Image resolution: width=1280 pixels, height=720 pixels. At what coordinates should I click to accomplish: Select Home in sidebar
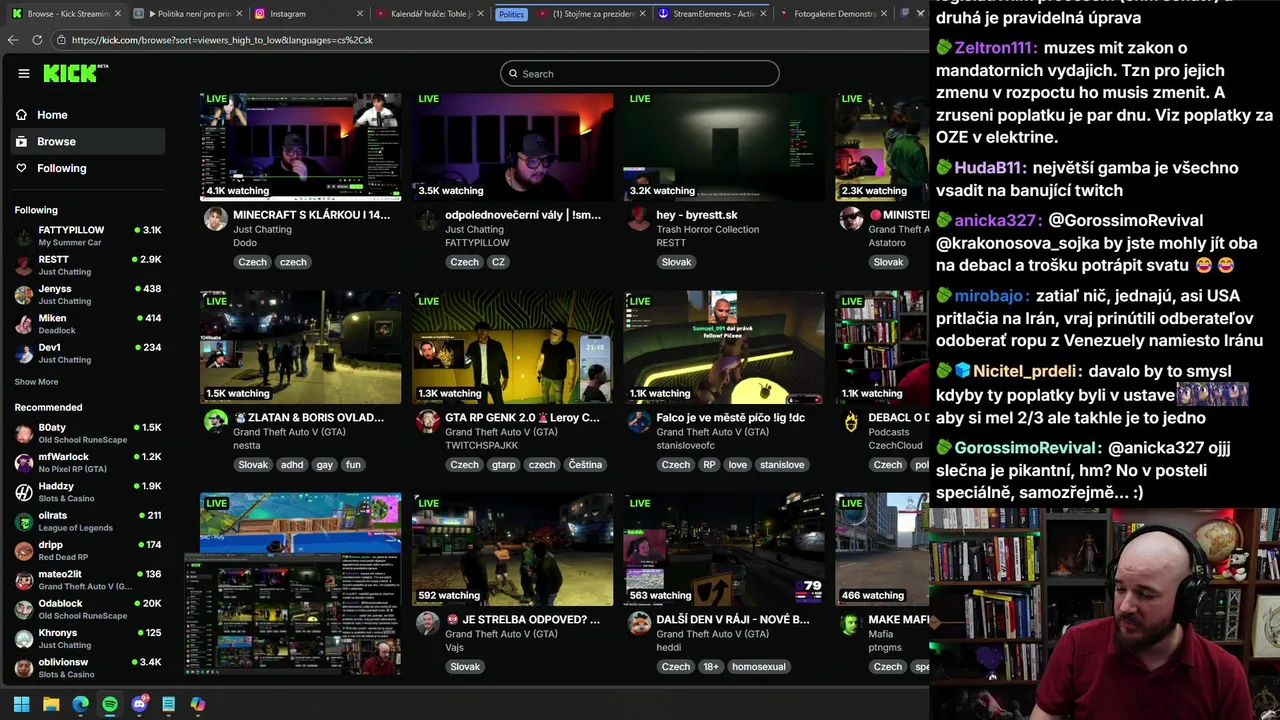coord(88,115)
